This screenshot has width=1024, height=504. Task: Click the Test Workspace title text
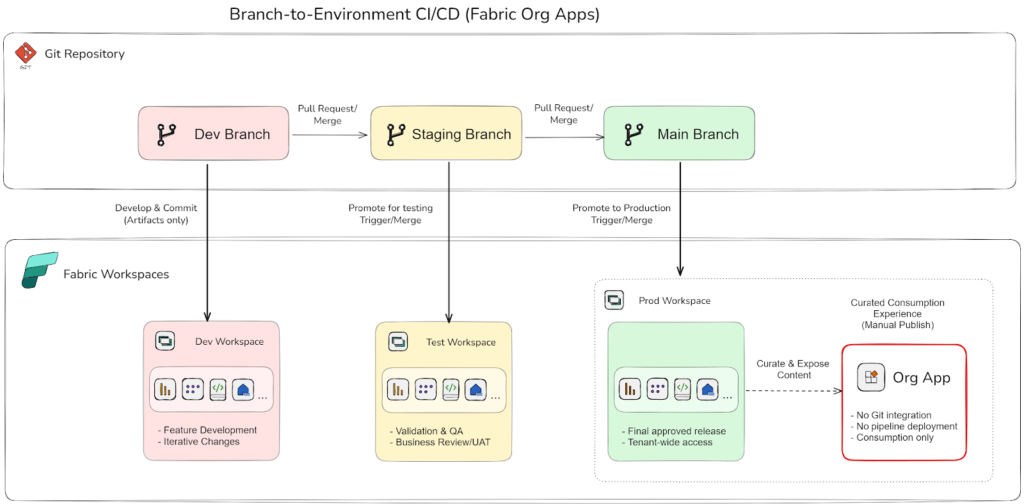coord(461,342)
